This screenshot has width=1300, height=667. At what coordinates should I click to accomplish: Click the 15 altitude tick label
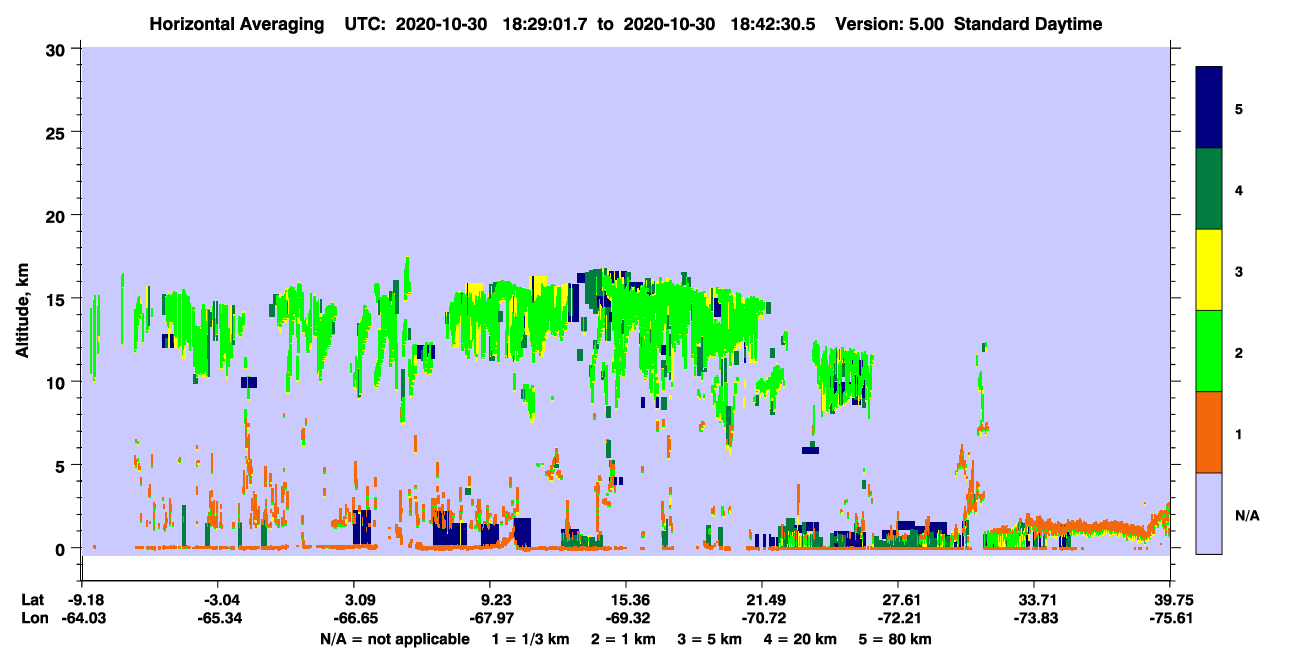pyautogui.click(x=57, y=299)
